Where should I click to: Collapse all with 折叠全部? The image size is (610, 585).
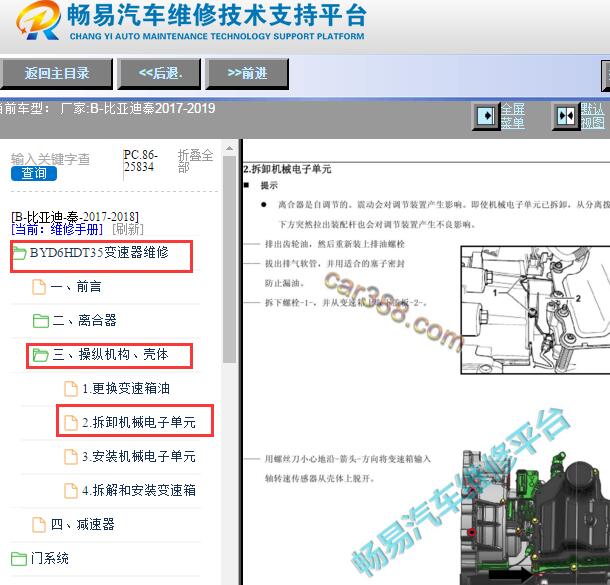pyautogui.click(x=195, y=161)
